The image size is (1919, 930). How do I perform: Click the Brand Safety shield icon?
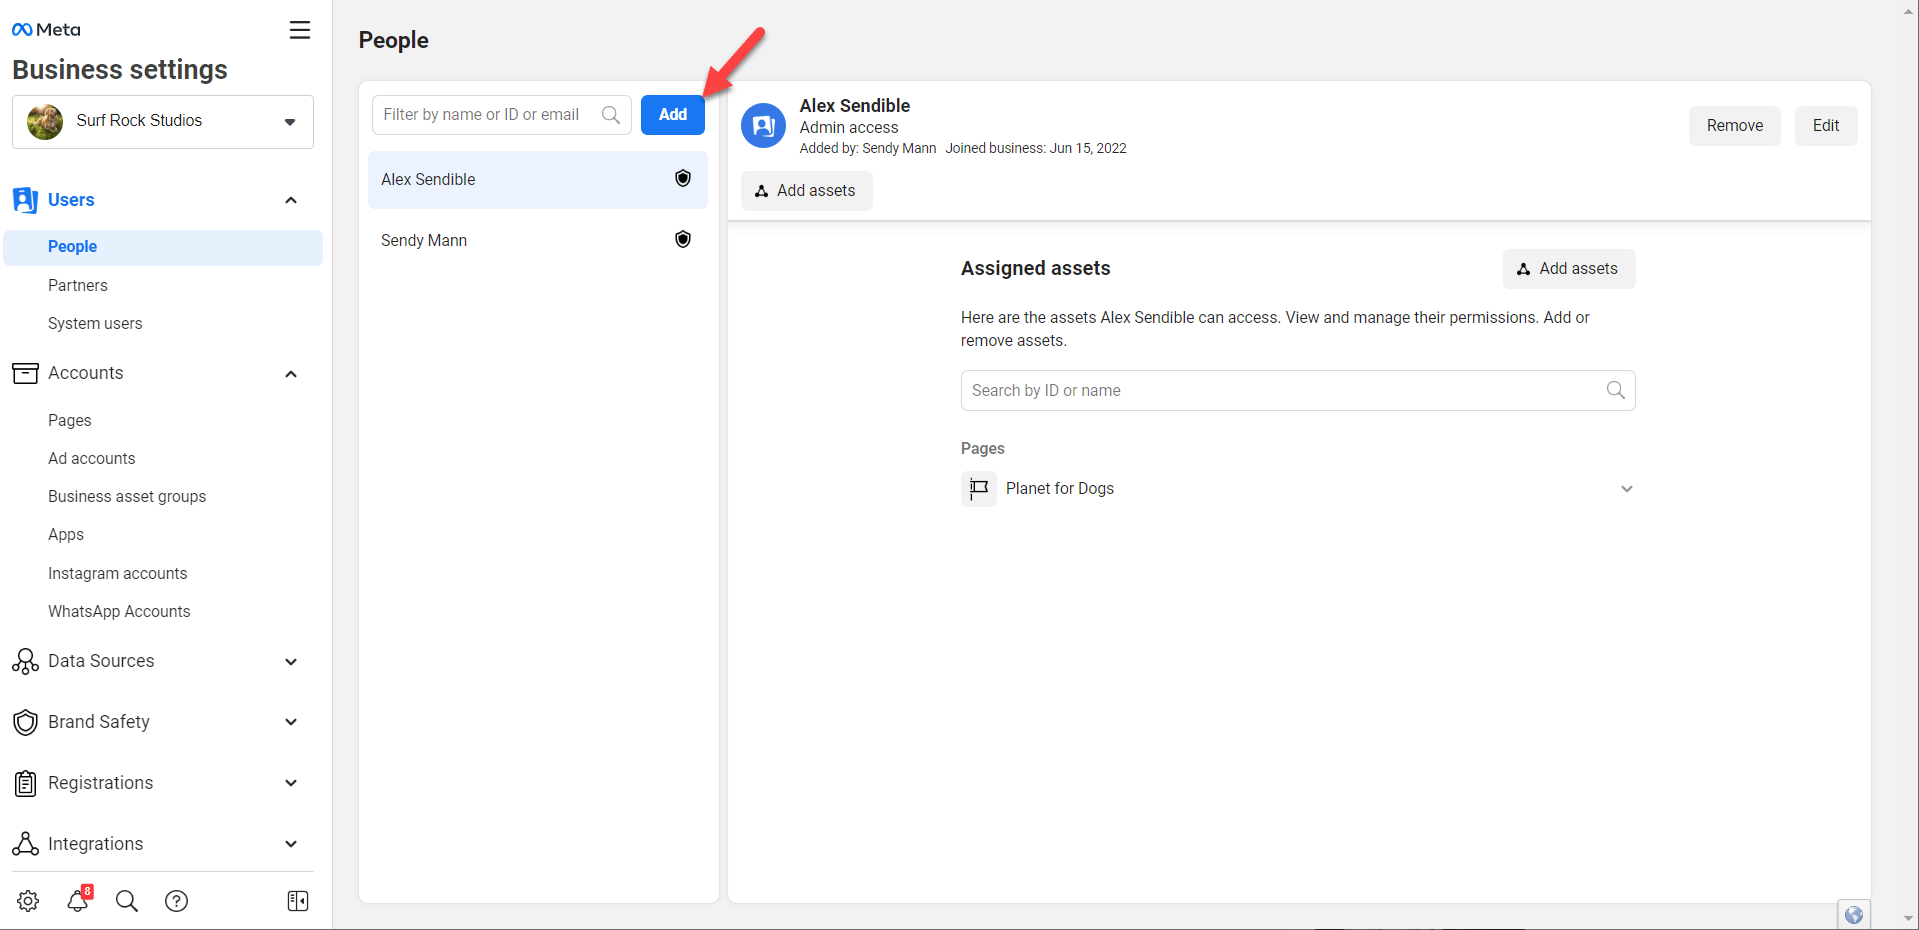[x=25, y=722]
